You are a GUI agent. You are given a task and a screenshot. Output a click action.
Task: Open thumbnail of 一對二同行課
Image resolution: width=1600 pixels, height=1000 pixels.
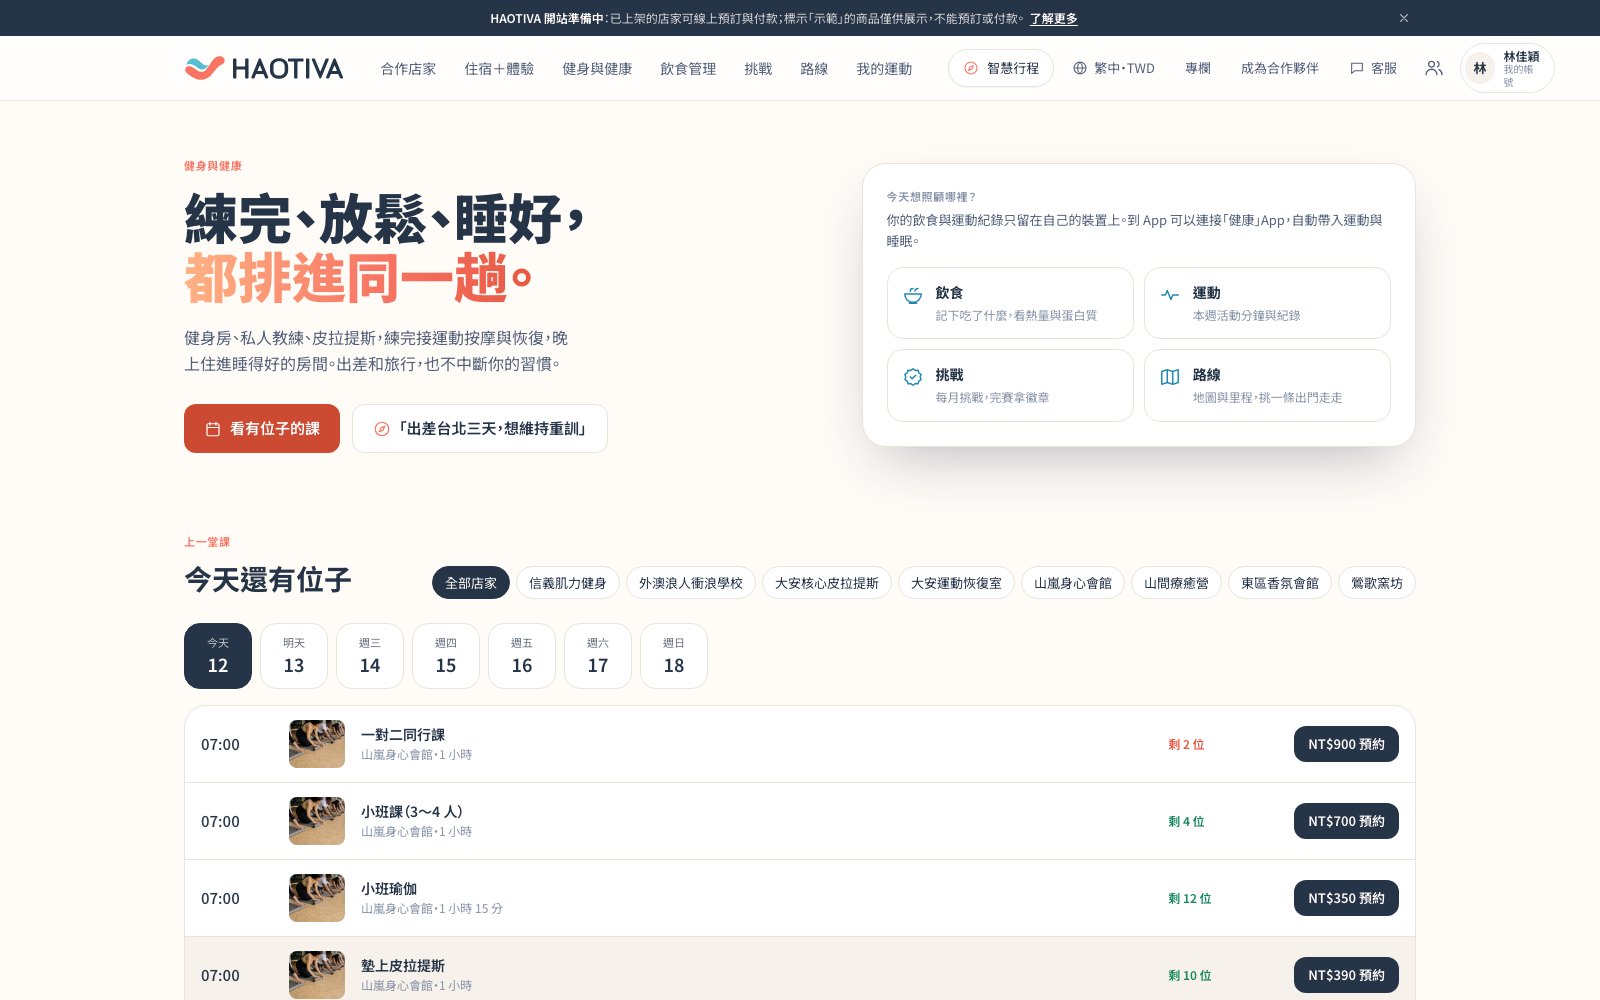point(317,744)
